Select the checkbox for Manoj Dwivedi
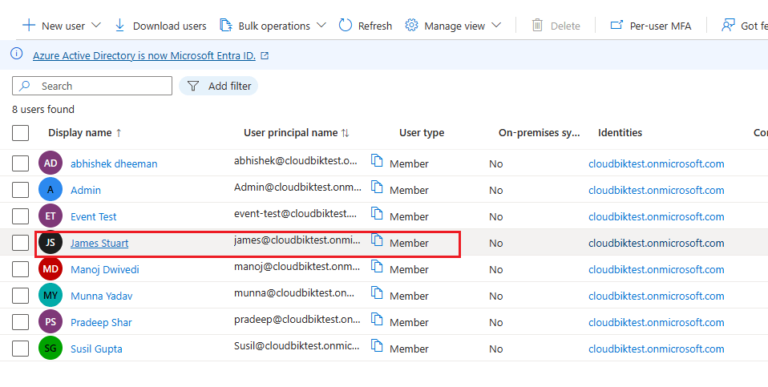 21,269
